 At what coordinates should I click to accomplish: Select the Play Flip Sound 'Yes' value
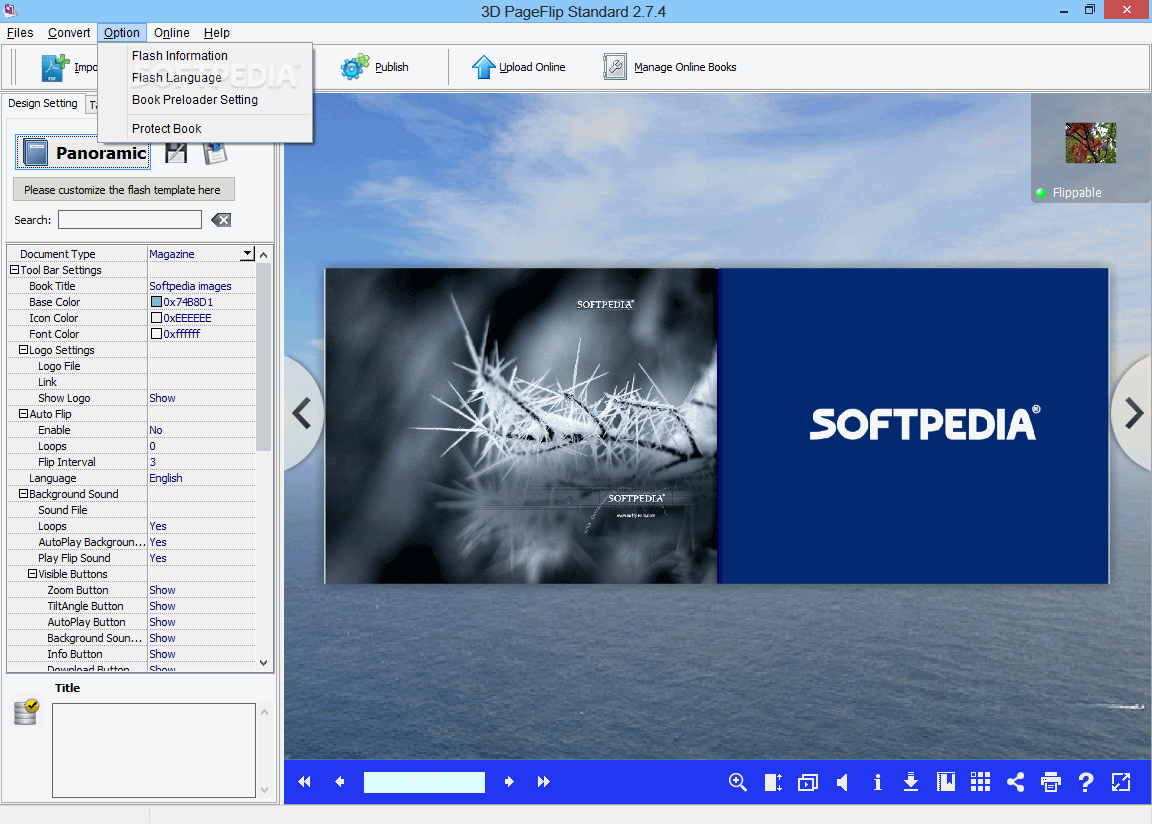(x=158, y=558)
